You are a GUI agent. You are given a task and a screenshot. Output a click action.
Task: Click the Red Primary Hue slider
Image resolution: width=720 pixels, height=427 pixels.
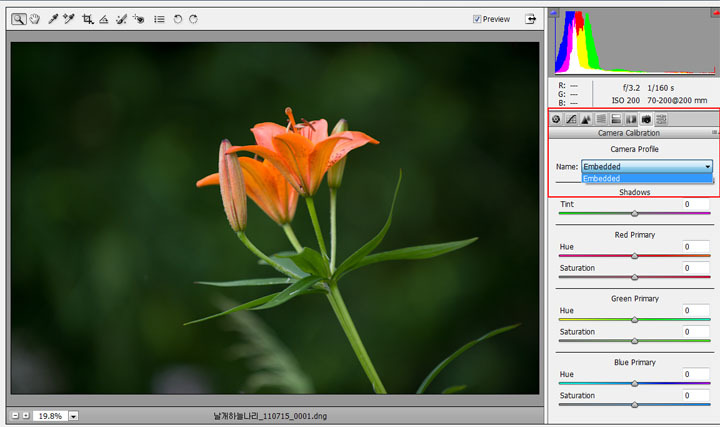pyautogui.click(x=634, y=256)
